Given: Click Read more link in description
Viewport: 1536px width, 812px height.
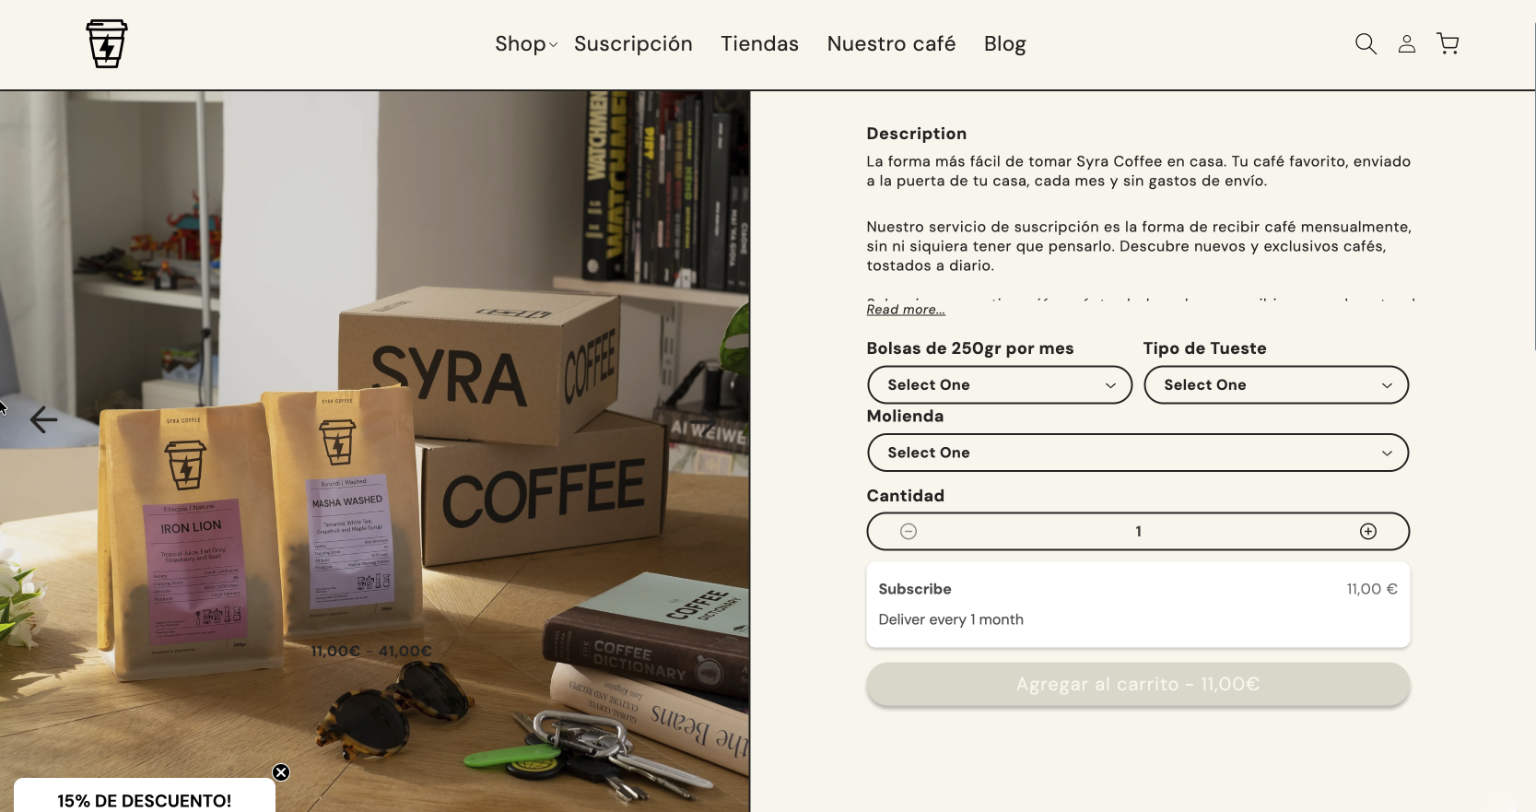Looking at the screenshot, I should click(x=906, y=310).
